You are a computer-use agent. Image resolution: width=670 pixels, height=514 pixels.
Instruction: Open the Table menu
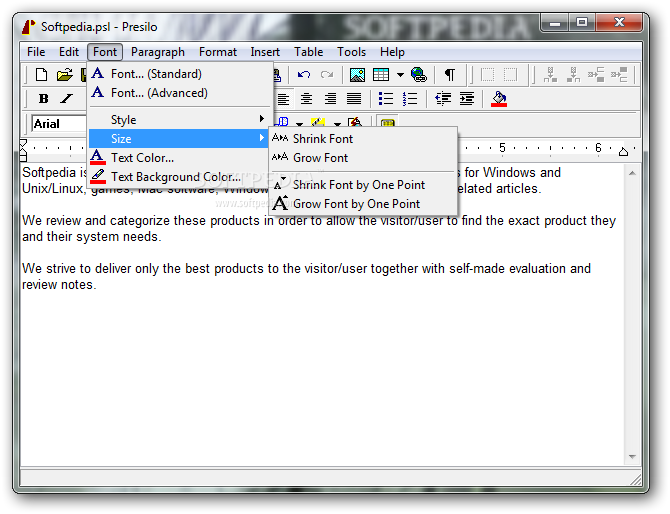coord(309,52)
